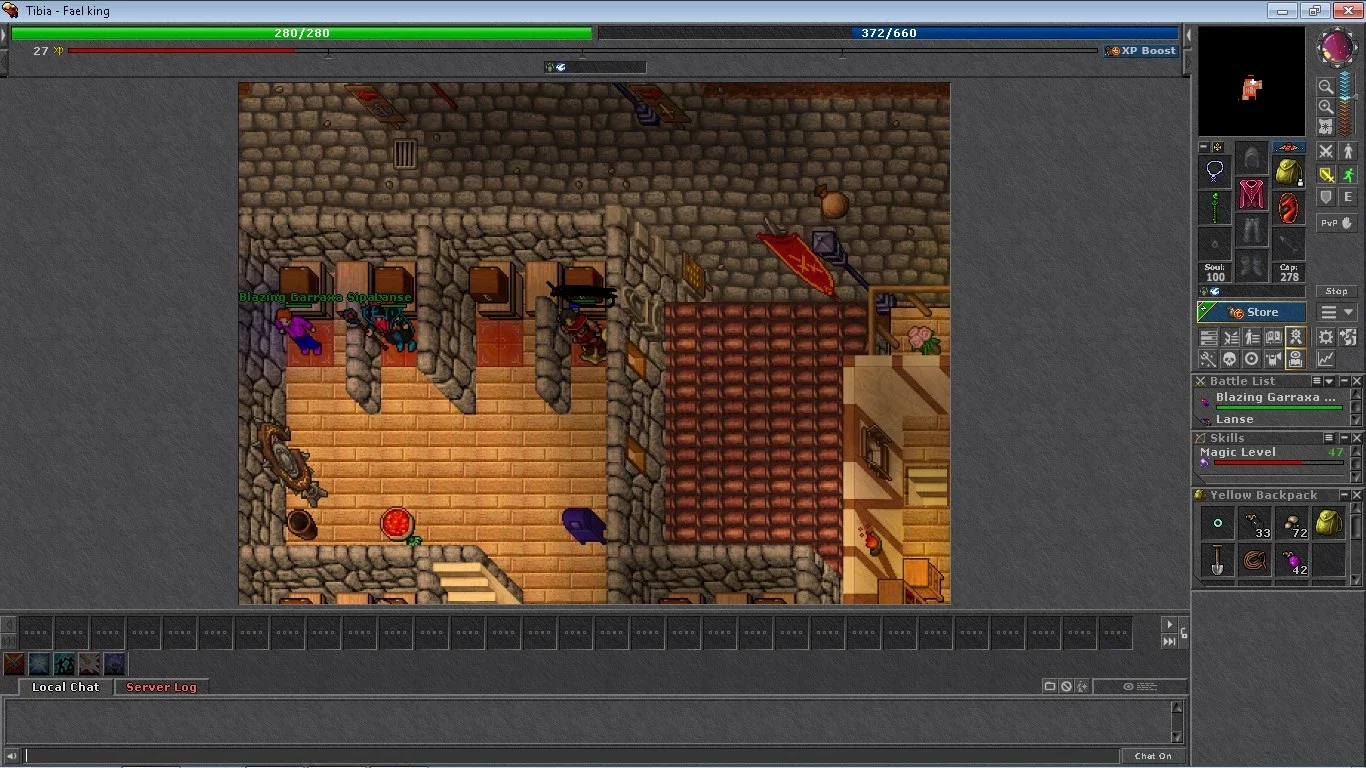Select full defense shield mode
Screen dimensions: 1366x768
click(1325, 198)
